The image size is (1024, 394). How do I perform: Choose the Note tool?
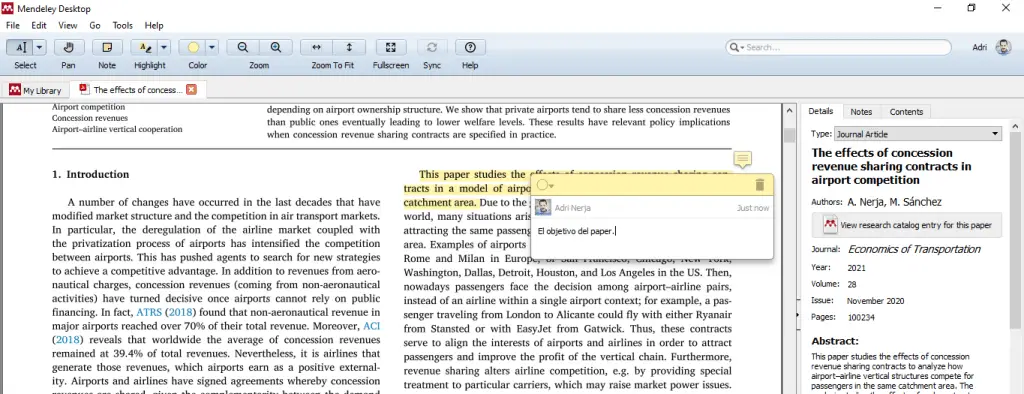point(107,48)
